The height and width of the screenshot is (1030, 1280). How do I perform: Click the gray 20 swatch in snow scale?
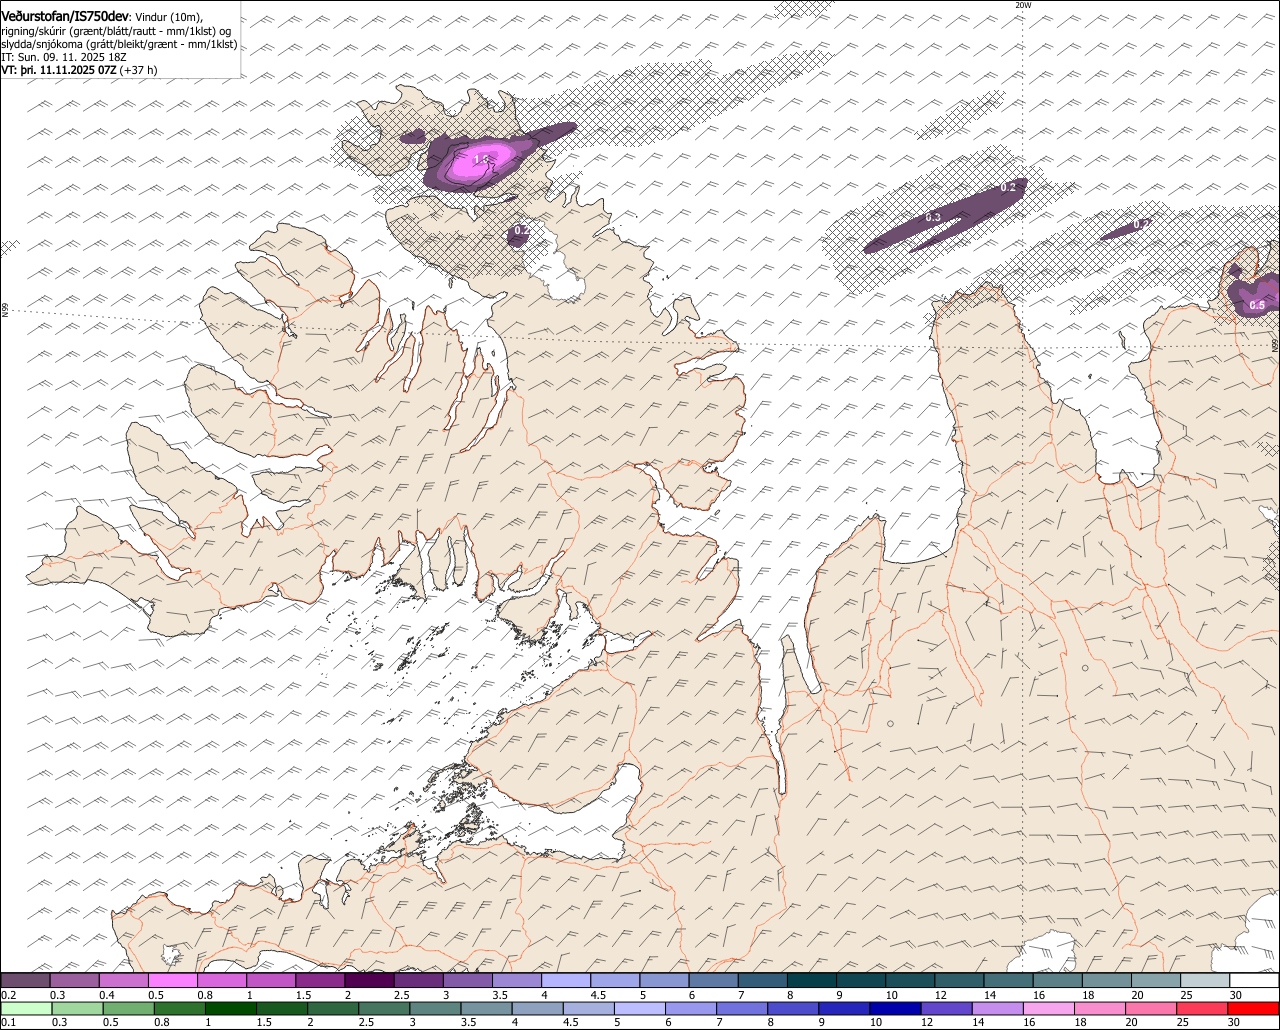(1156, 980)
